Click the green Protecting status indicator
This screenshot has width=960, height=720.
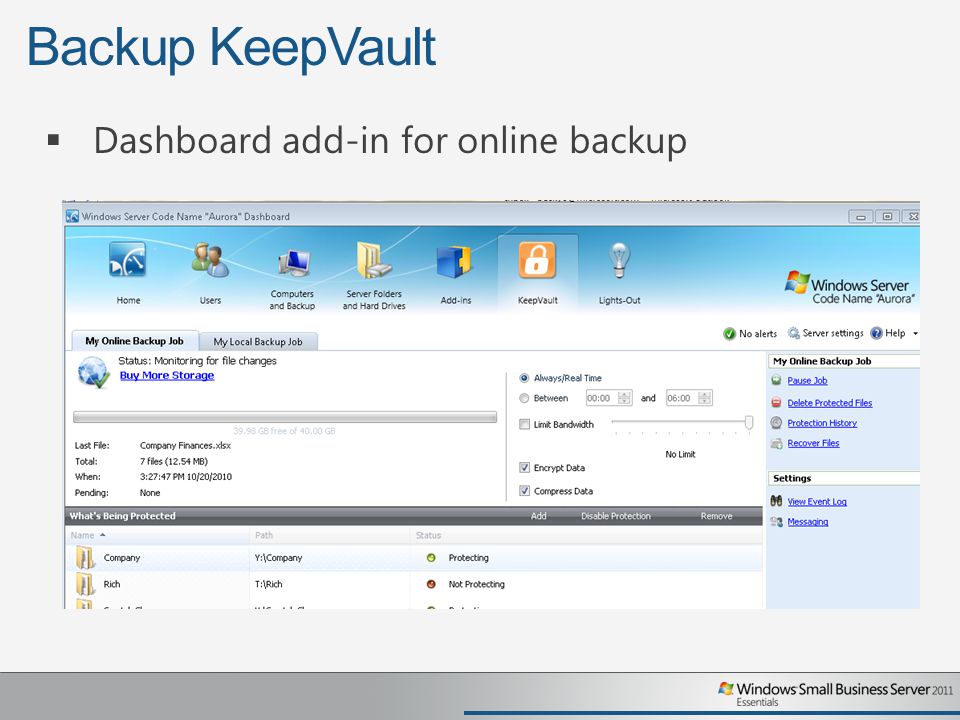(431, 558)
